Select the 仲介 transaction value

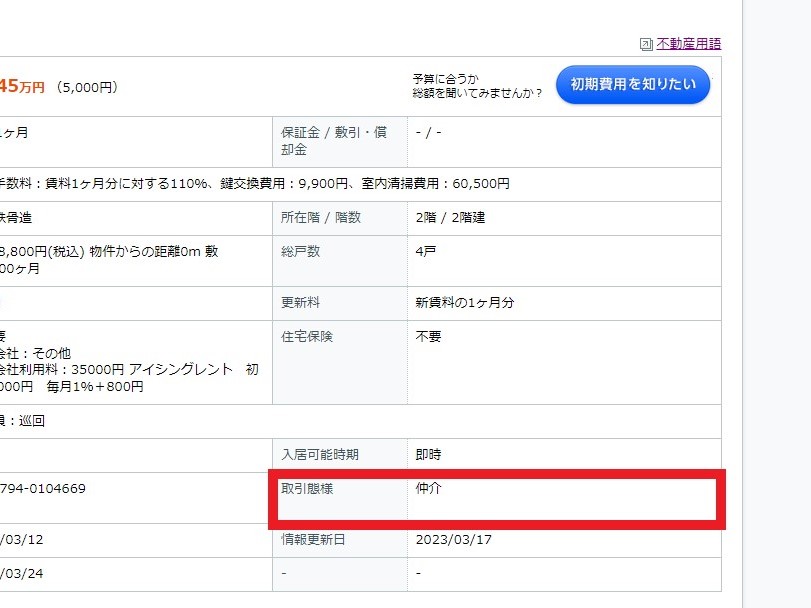[428, 489]
